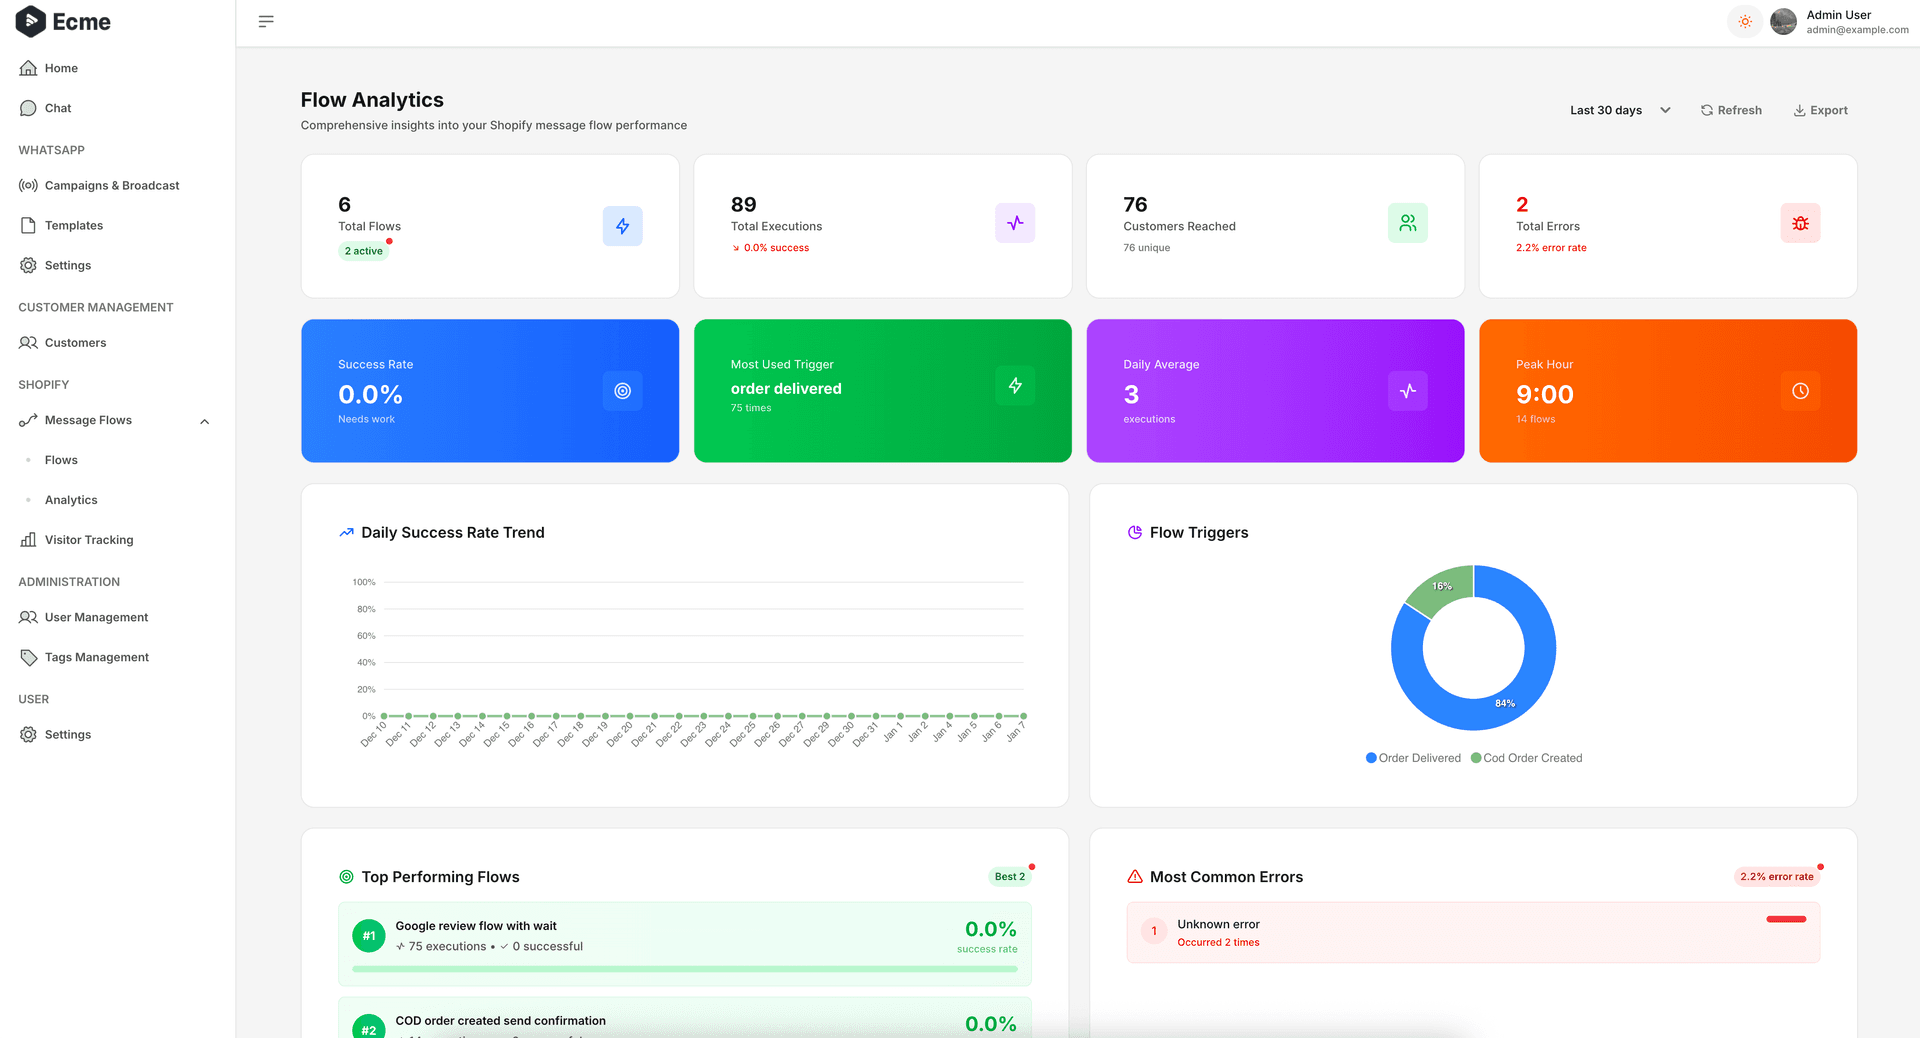This screenshot has width=1920, height=1038.
Task: Click the Admin User avatar
Action: (x=1783, y=21)
